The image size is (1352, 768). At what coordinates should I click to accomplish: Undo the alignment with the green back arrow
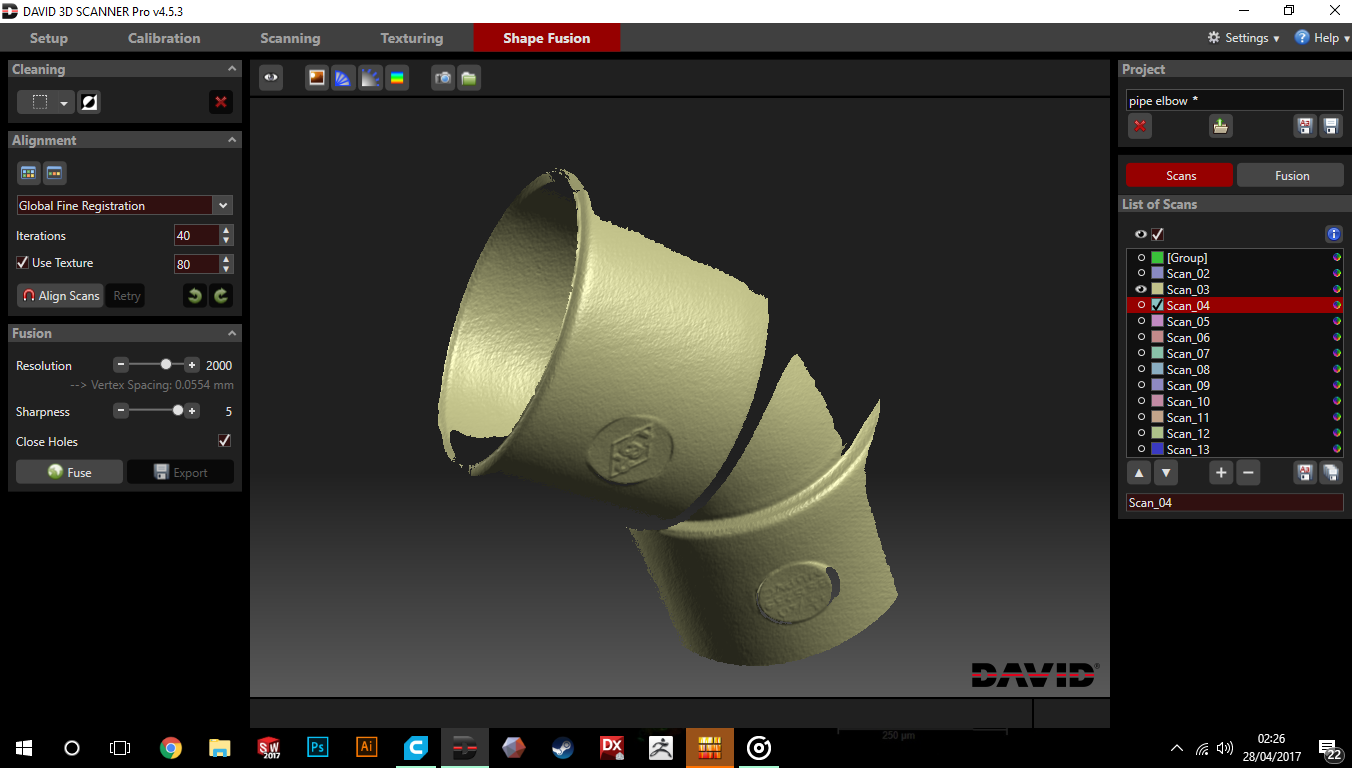coord(195,295)
